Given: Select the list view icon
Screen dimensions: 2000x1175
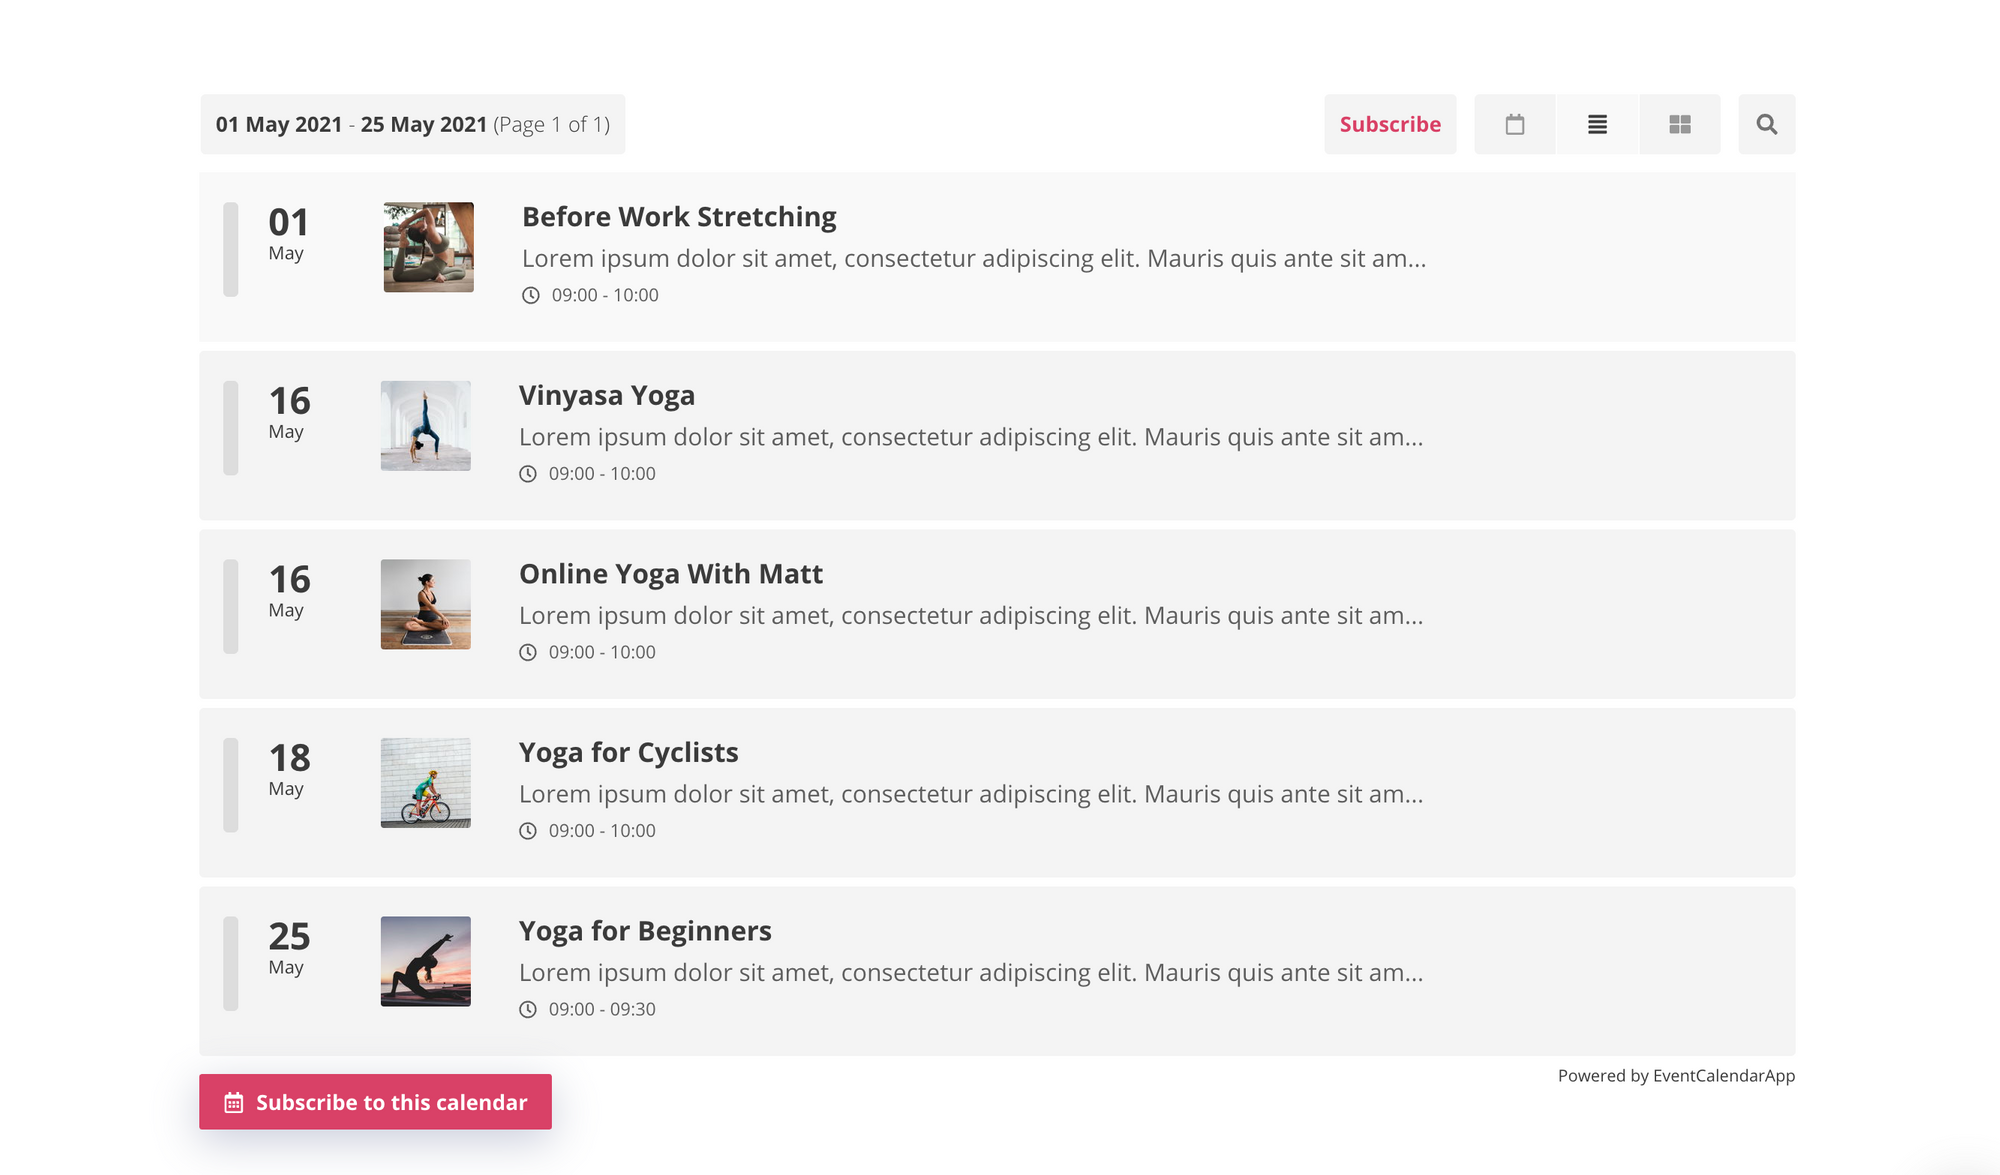Looking at the screenshot, I should [x=1598, y=124].
